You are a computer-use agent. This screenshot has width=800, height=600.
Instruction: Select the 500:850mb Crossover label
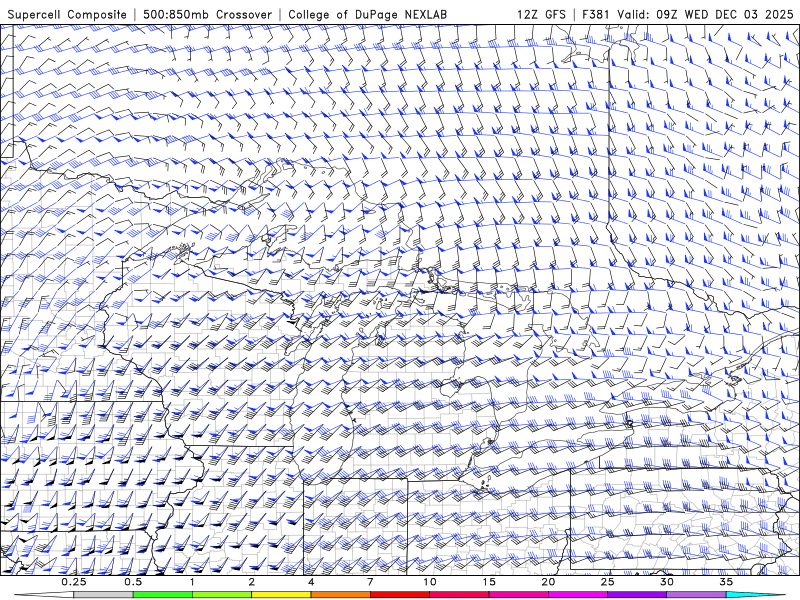tap(208, 14)
